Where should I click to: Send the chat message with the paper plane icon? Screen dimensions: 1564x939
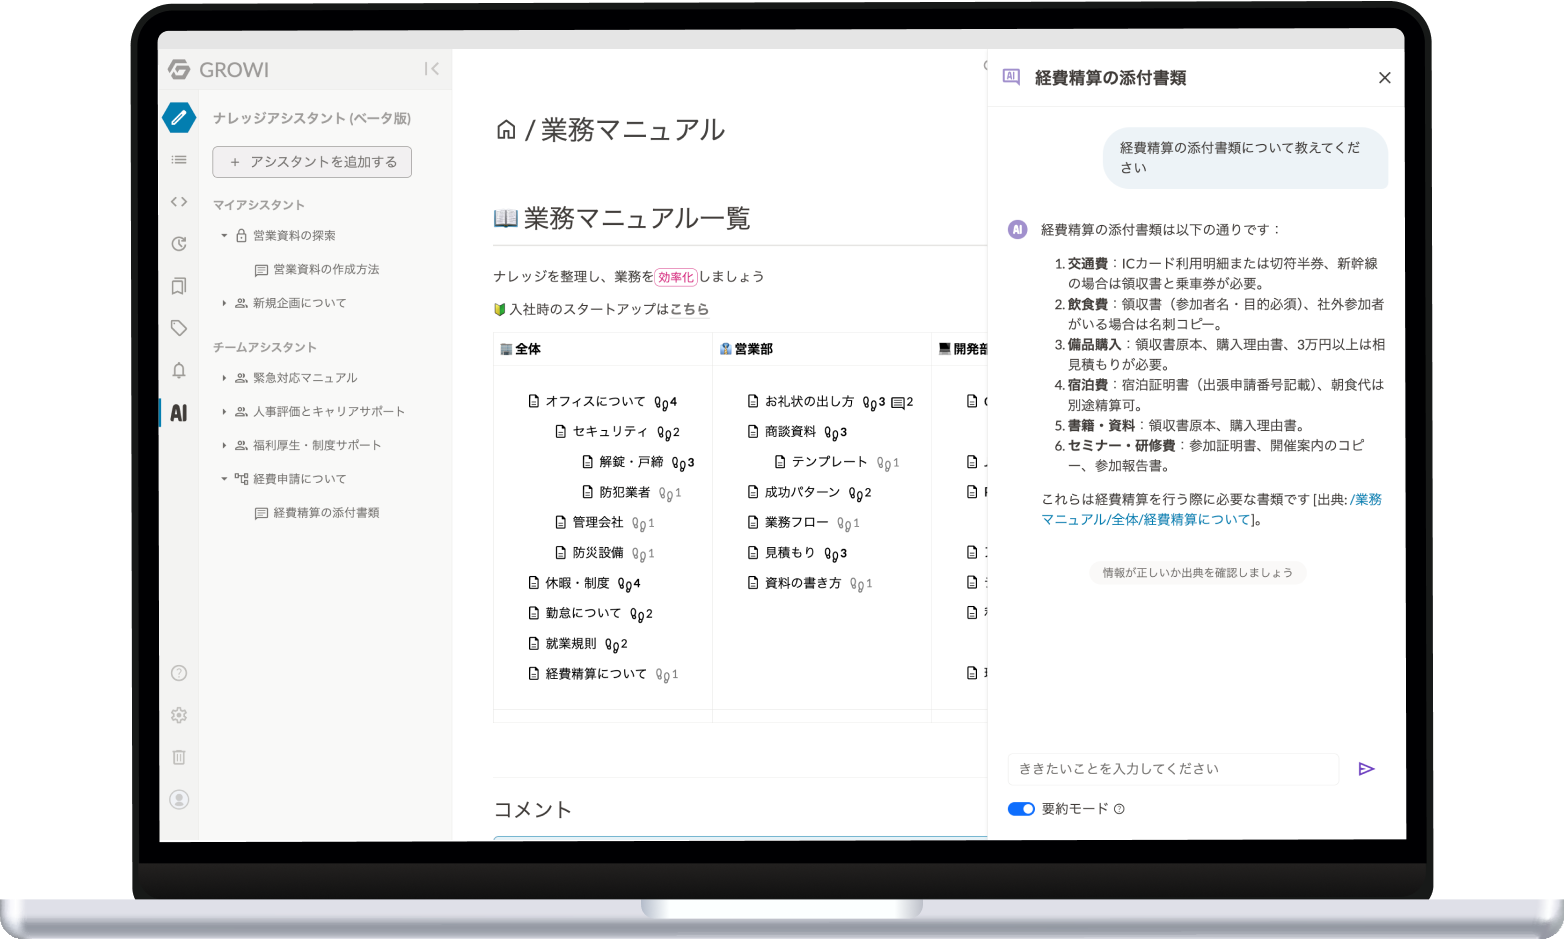[1367, 768]
